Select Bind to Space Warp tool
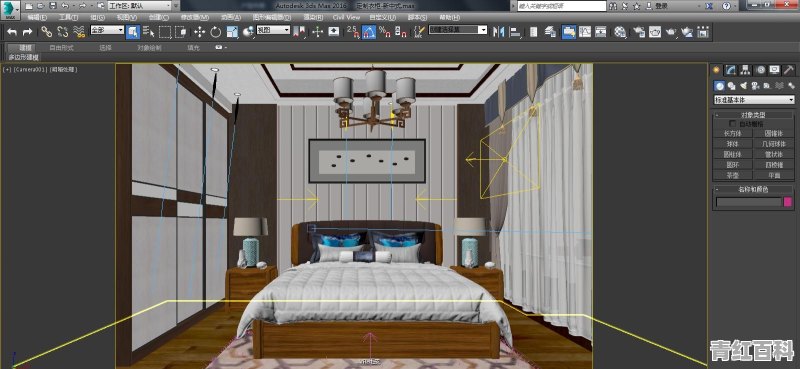800x369 pixels. (x=79, y=32)
